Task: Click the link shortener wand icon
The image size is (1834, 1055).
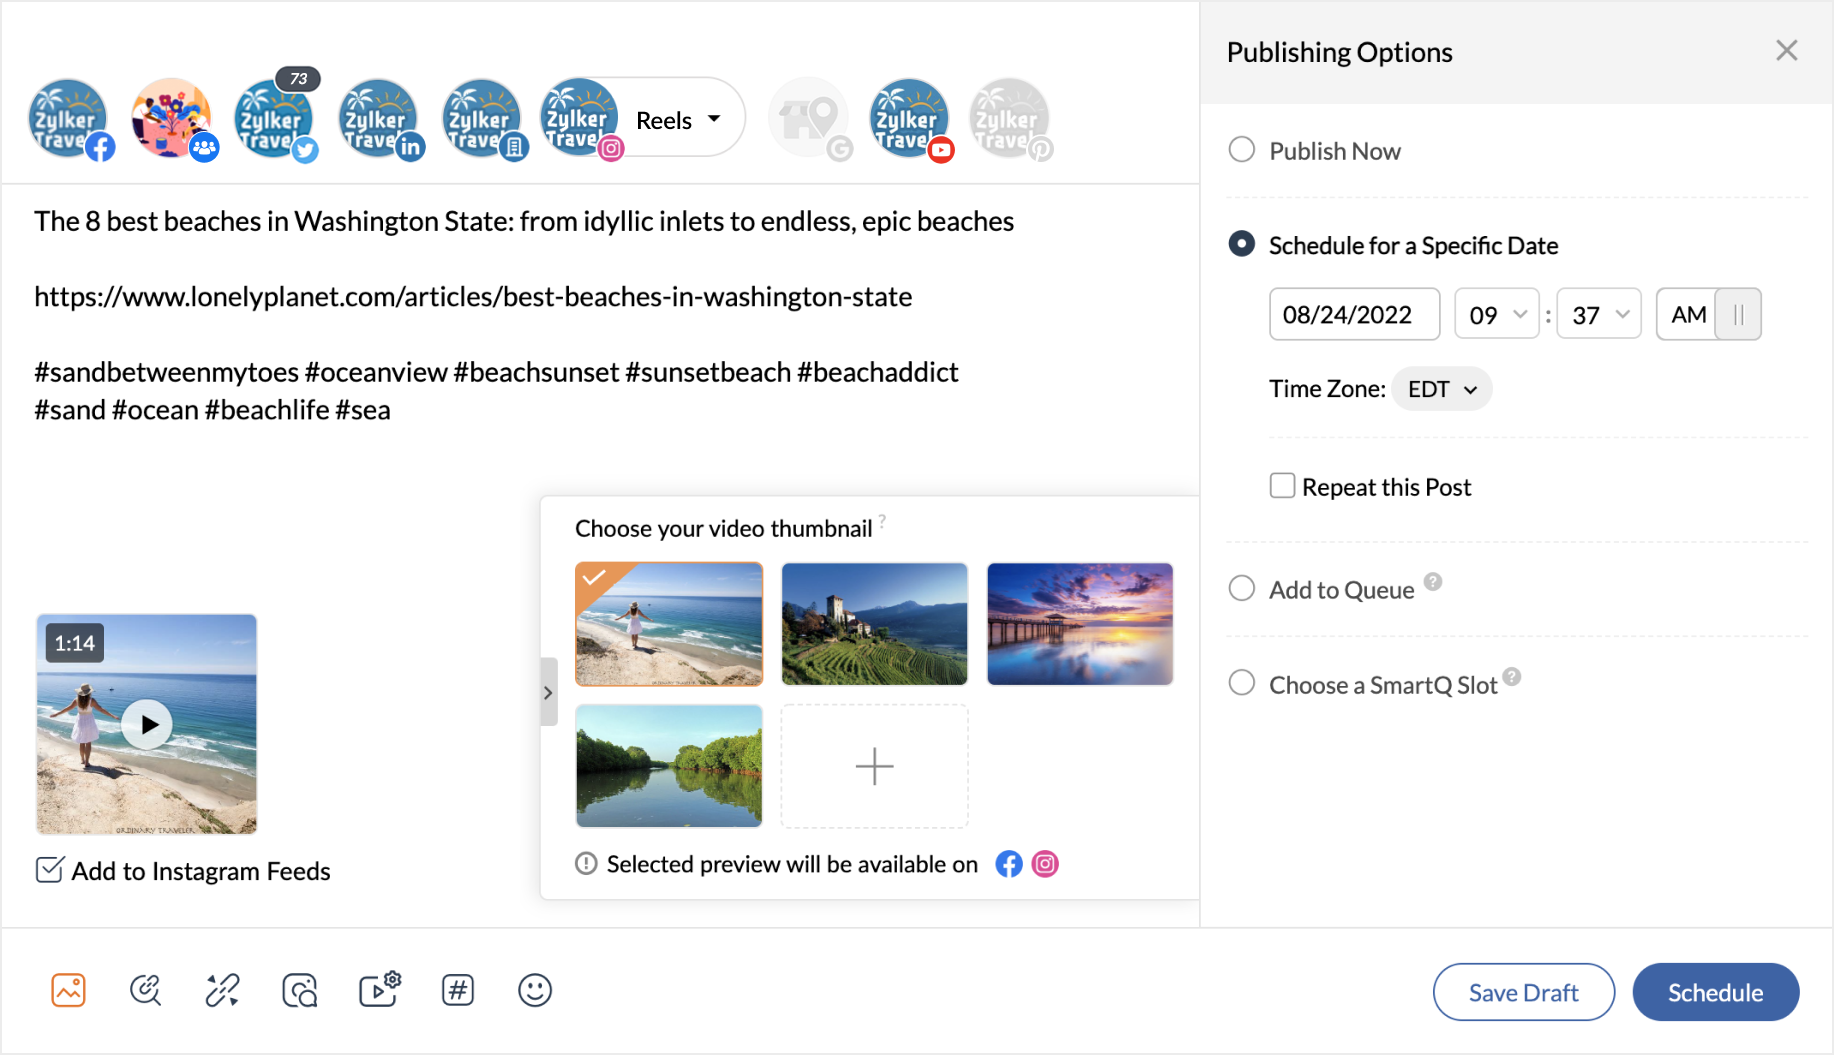Action: pos(222,990)
